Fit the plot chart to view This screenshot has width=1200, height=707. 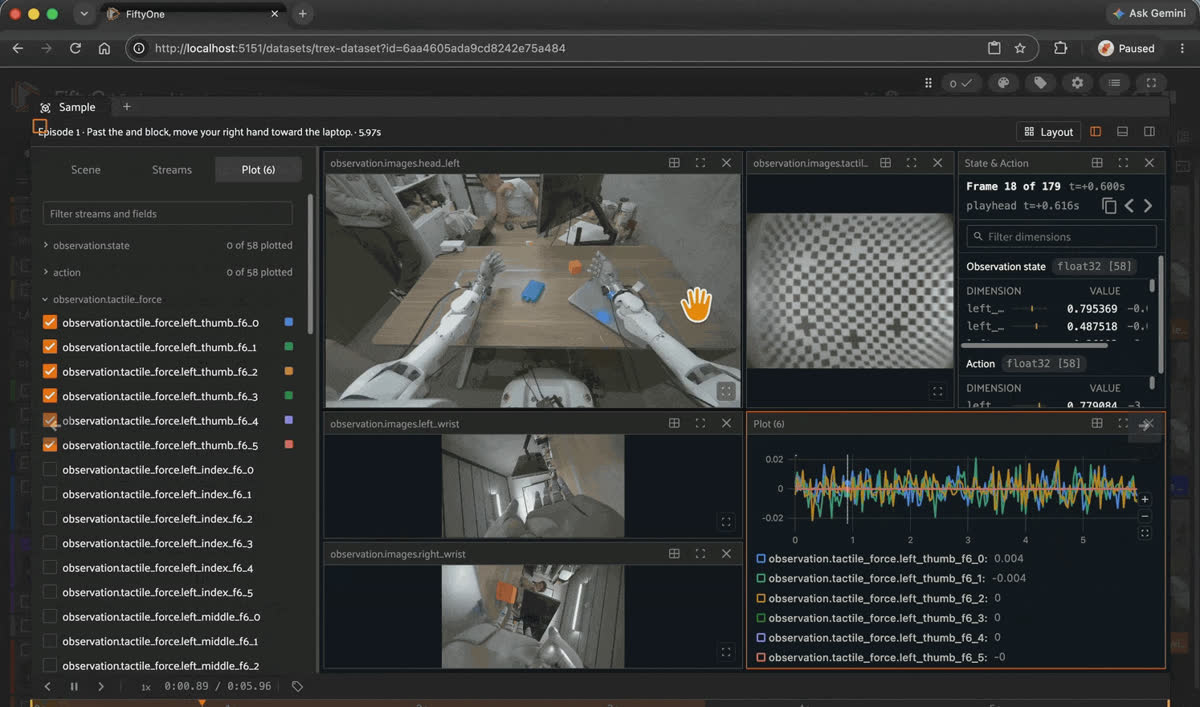1145,533
